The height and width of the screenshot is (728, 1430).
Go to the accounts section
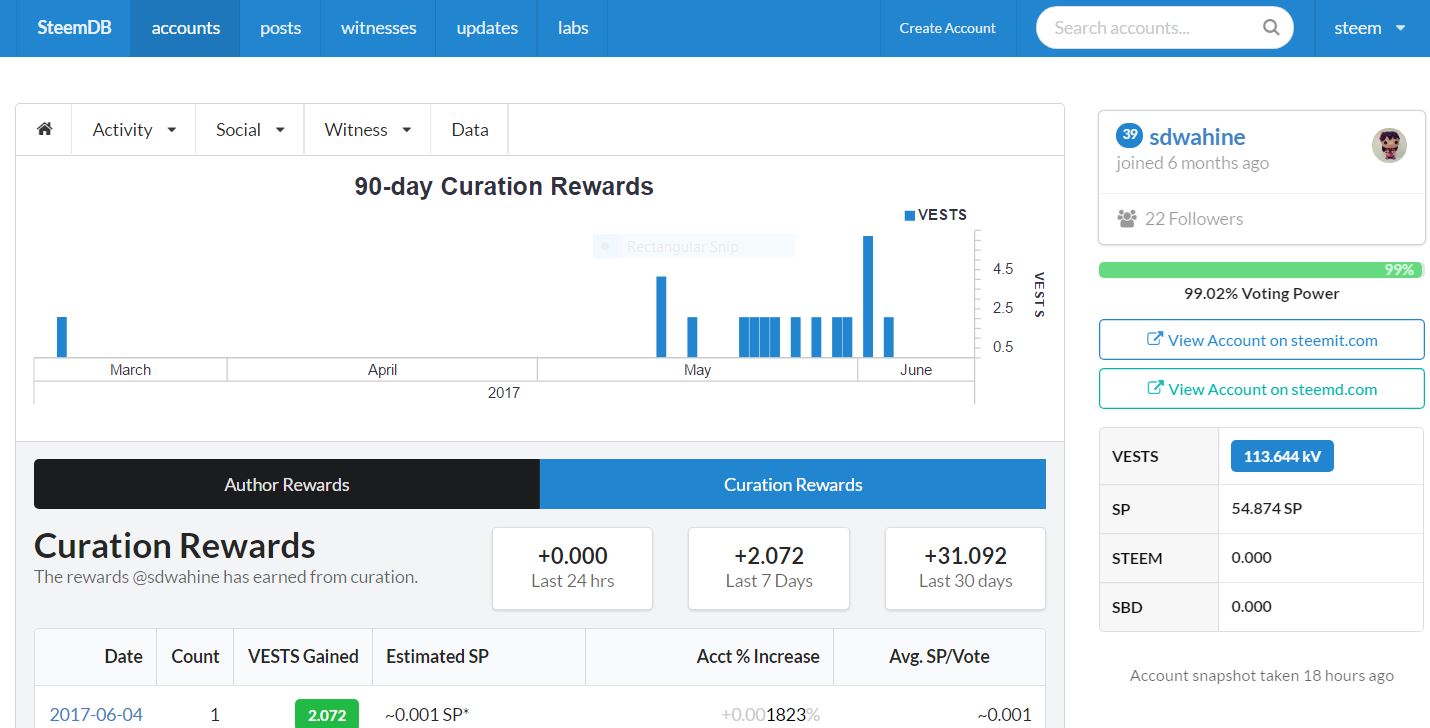[x=186, y=28]
